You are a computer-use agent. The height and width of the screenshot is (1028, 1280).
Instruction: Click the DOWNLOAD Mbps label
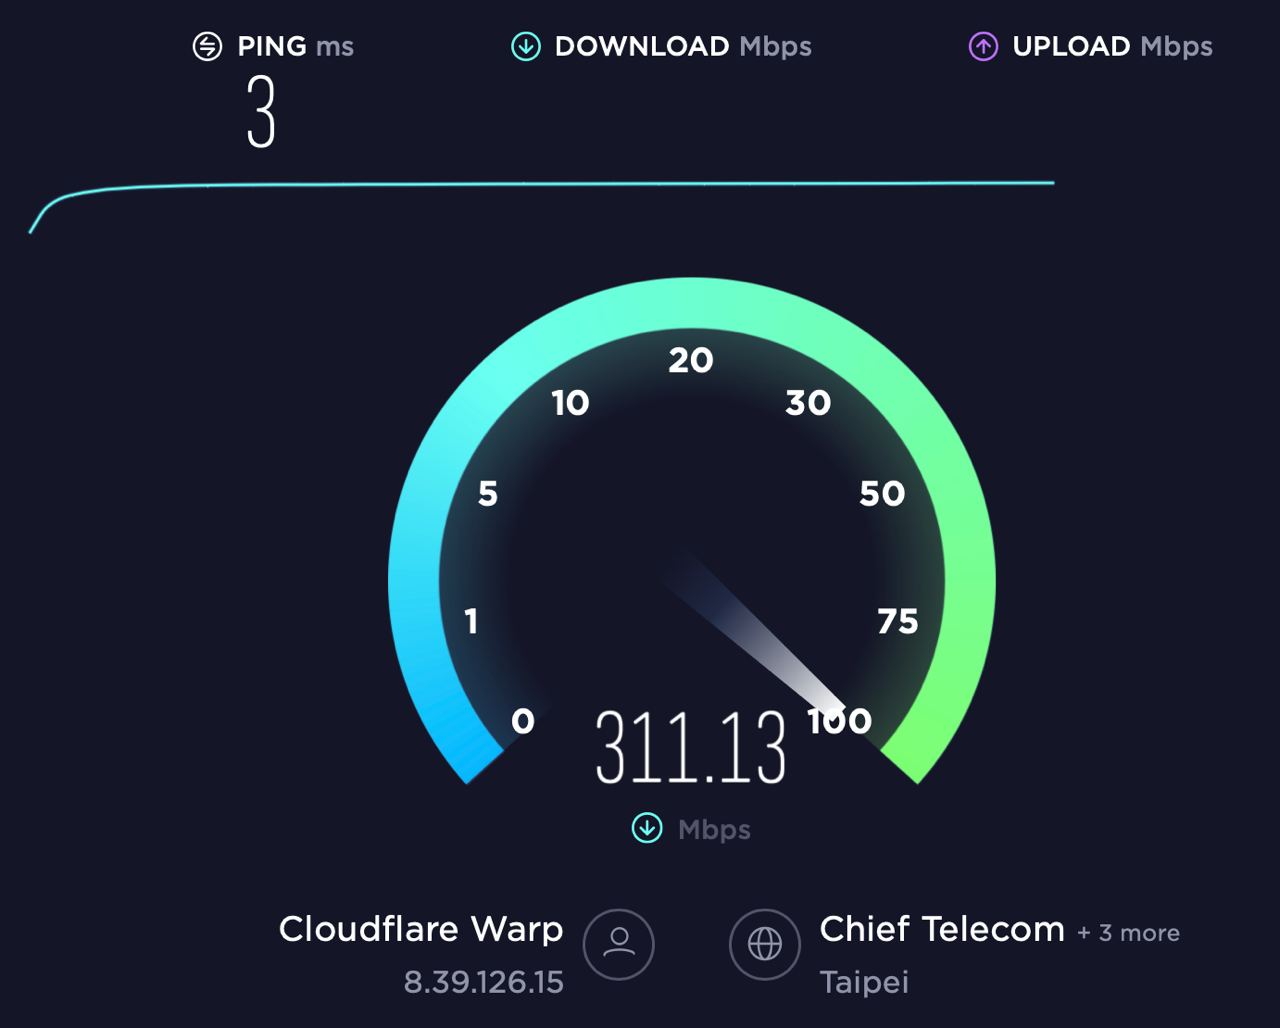[x=683, y=46]
